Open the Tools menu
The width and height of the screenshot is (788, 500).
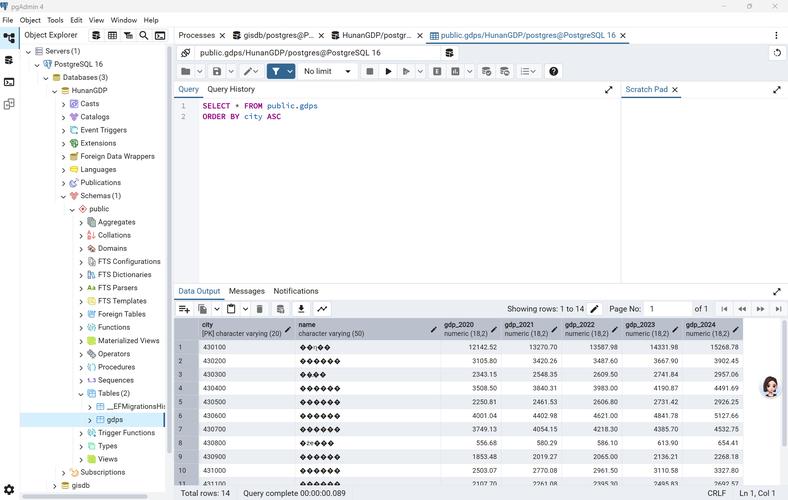(55, 20)
